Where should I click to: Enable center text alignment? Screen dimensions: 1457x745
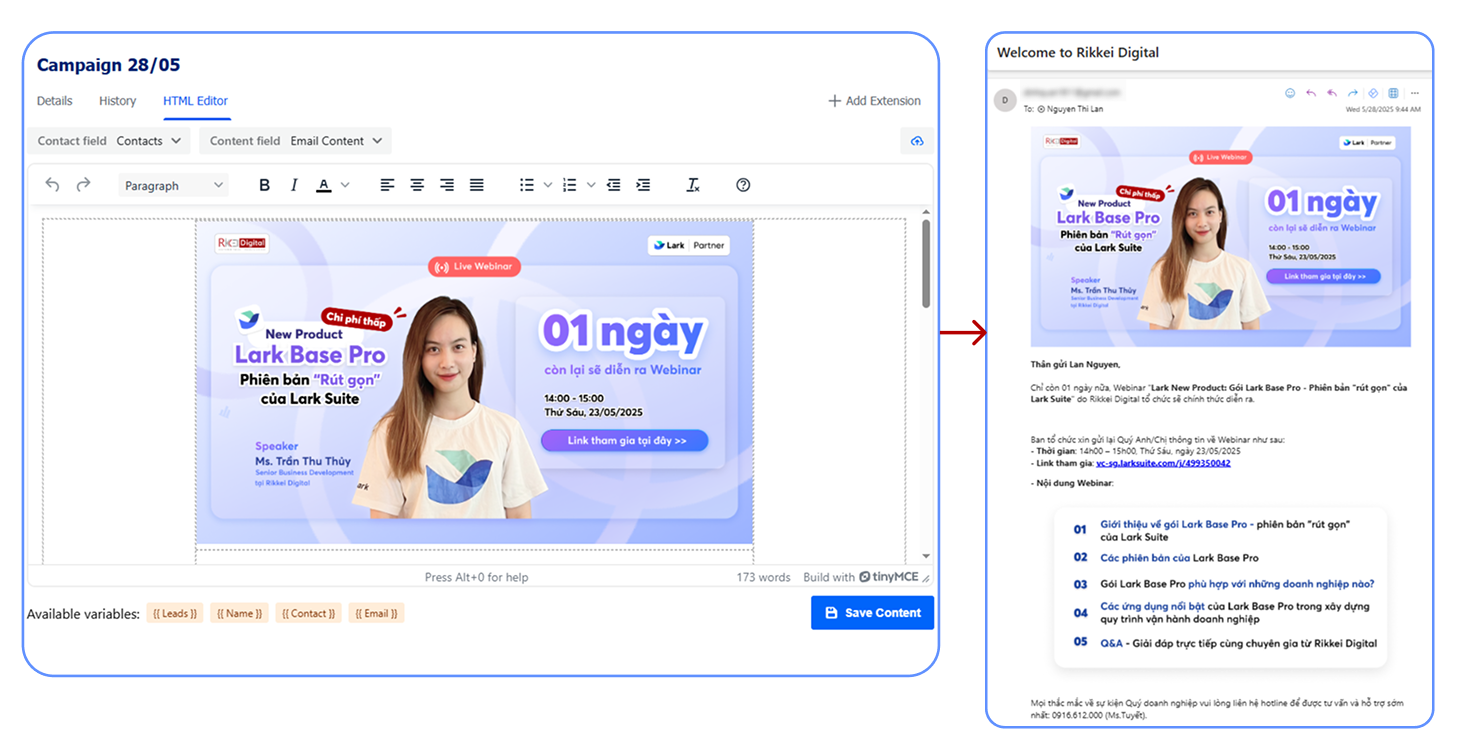click(x=417, y=185)
